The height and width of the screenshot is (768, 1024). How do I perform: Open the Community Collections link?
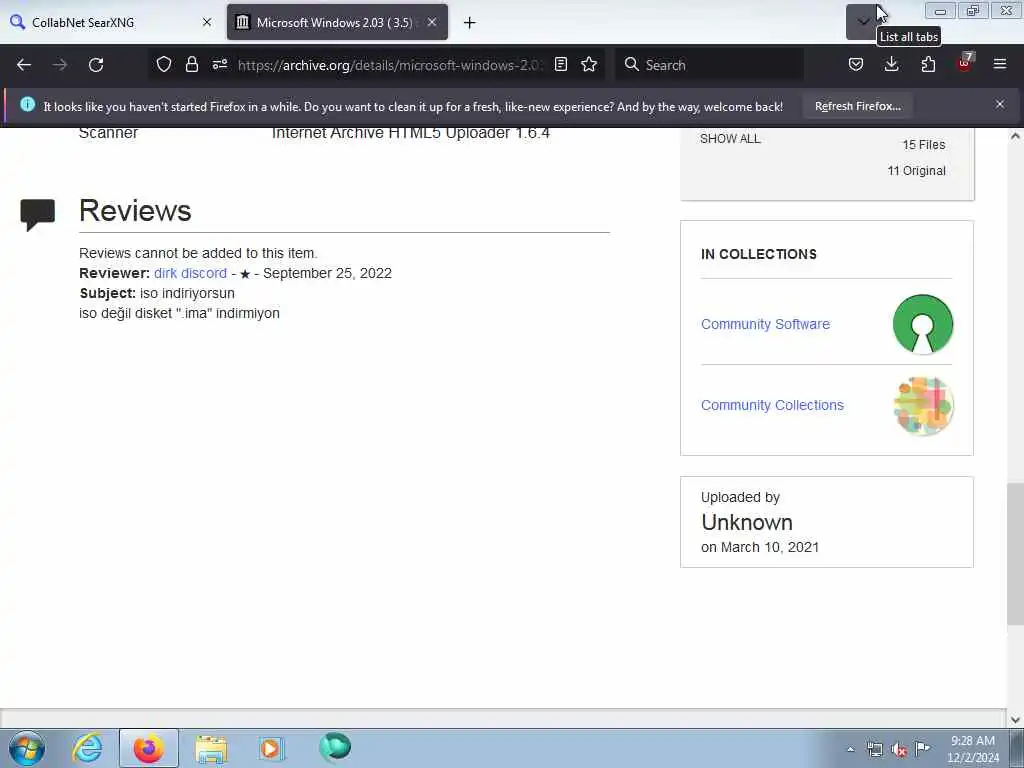point(772,405)
